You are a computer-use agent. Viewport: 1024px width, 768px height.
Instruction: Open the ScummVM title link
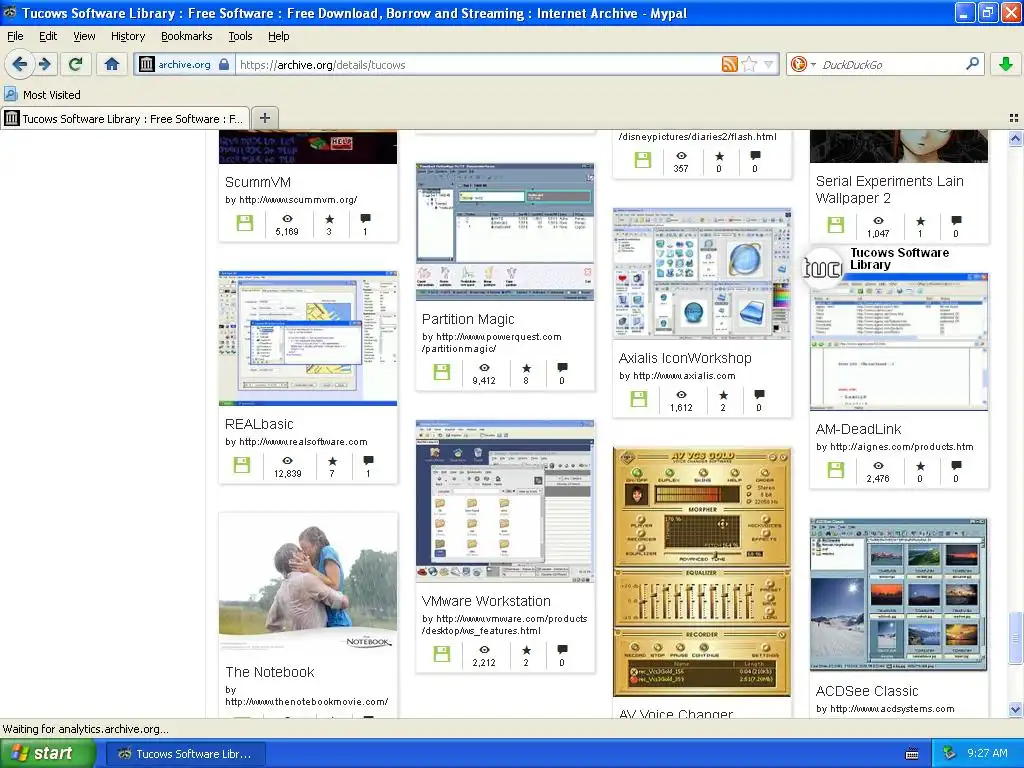click(x=258, y=182)
